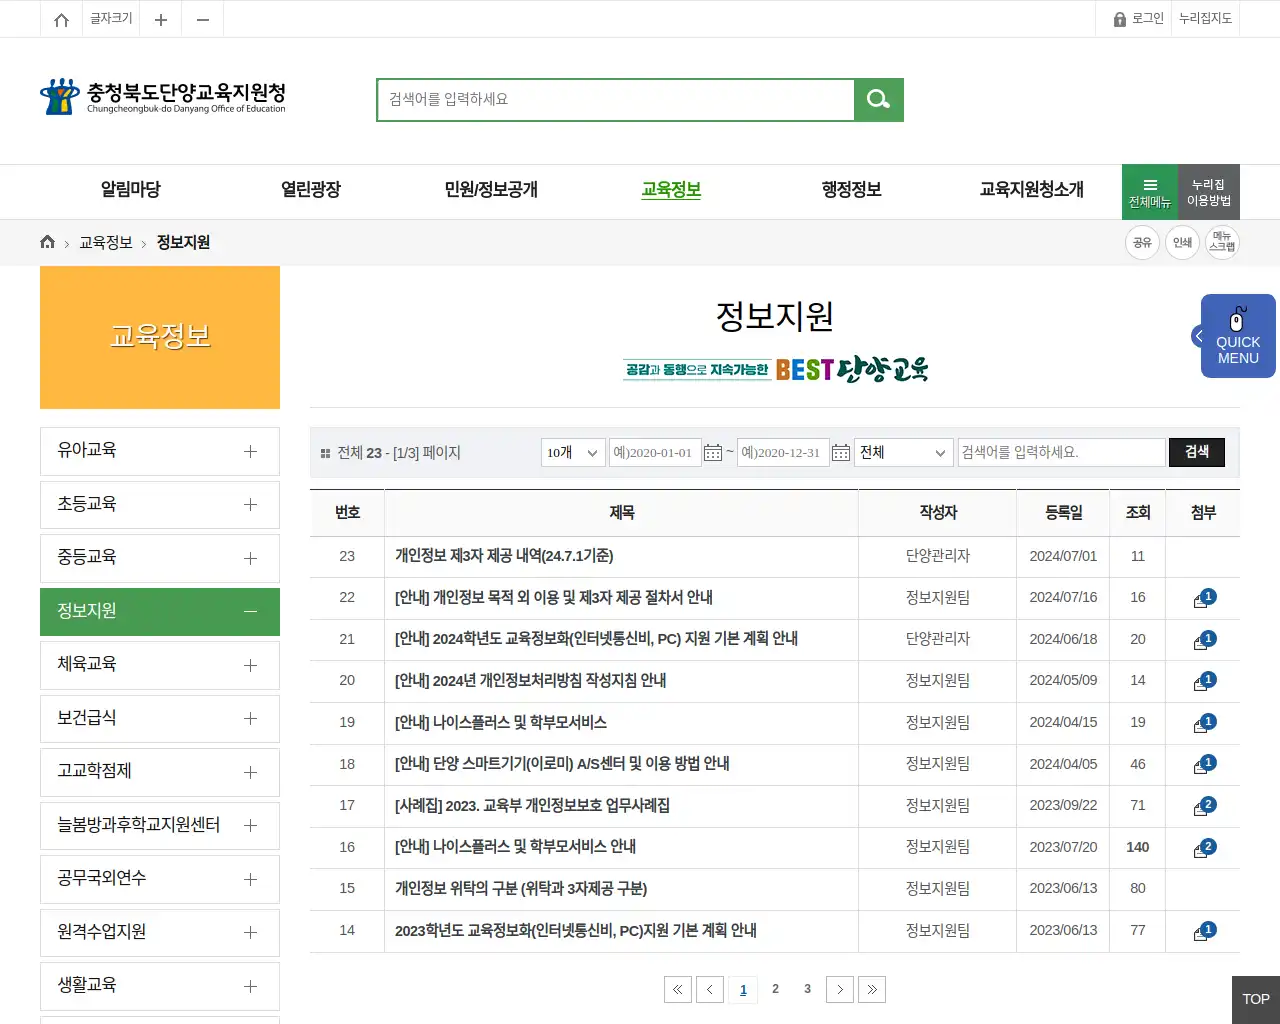Open the 열린광장 main menu
Screen dimensions: 1280x1024
click(x=311, y=190)
